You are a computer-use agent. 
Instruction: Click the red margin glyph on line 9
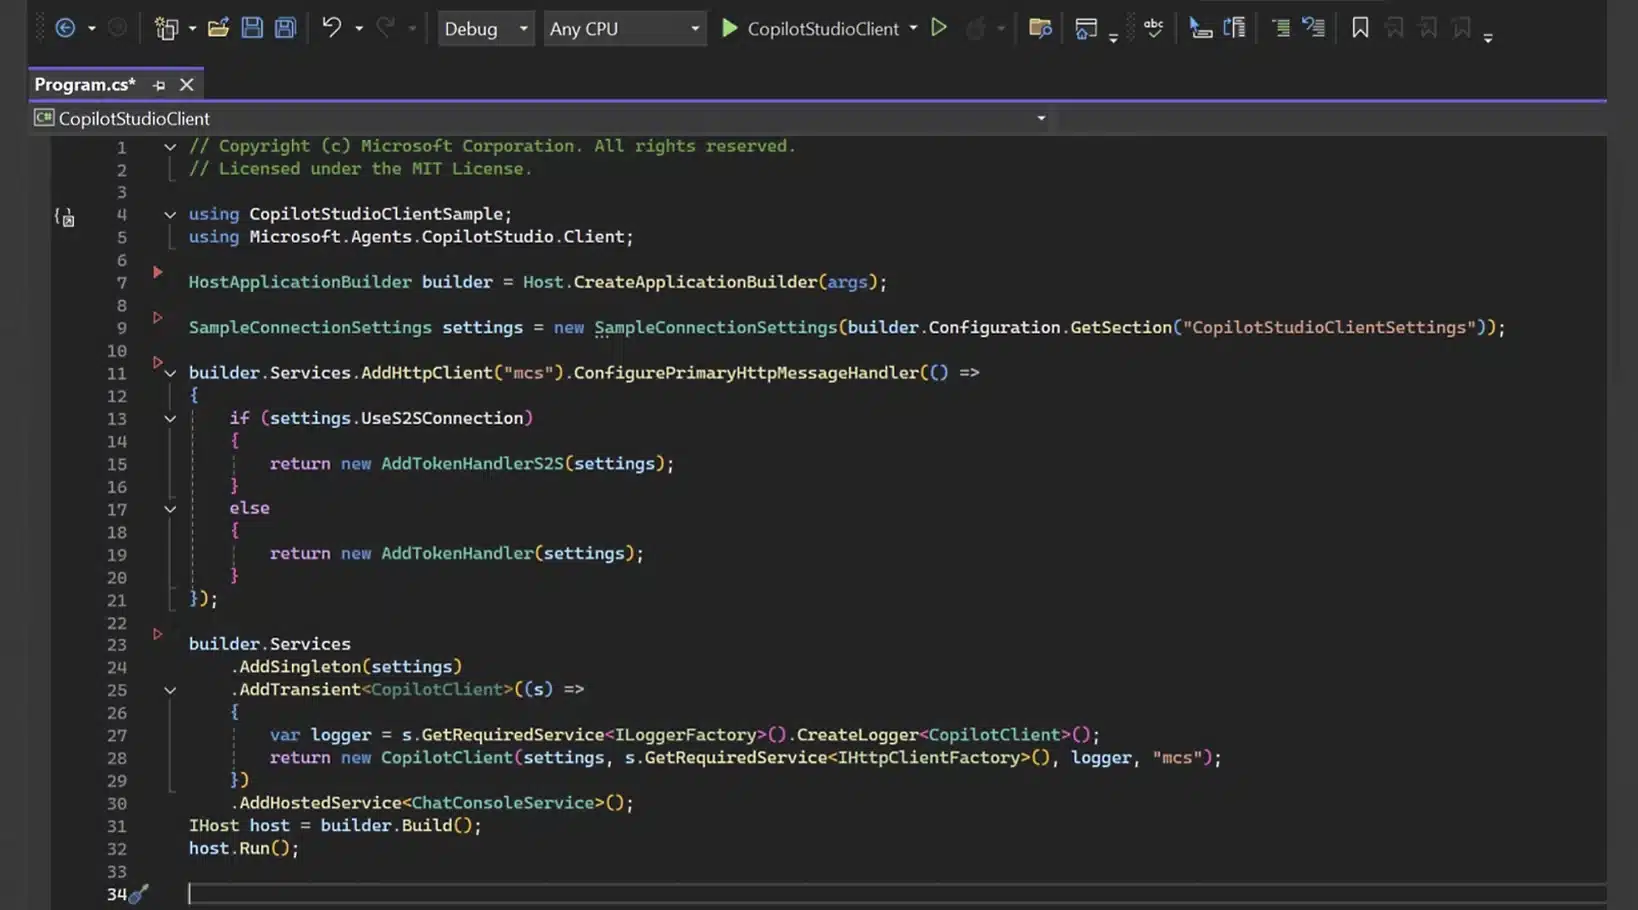[x=157, y=317]
